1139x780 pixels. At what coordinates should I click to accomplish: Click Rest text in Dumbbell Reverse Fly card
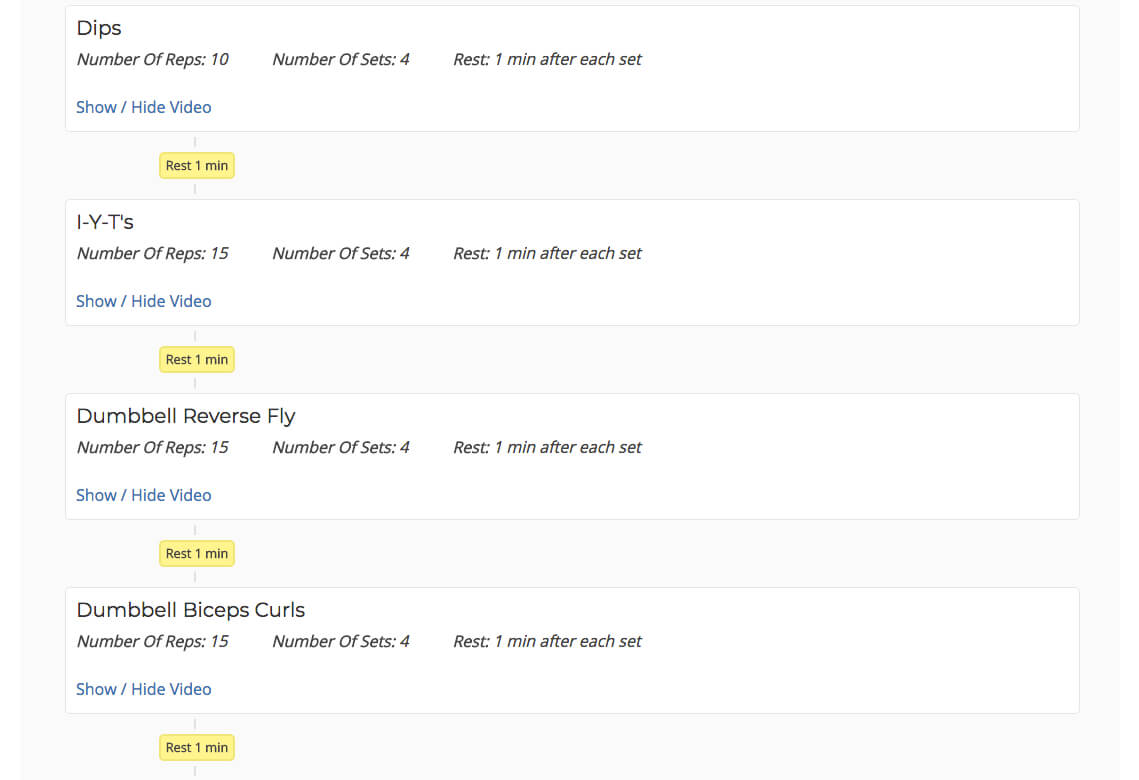(548, 447)
